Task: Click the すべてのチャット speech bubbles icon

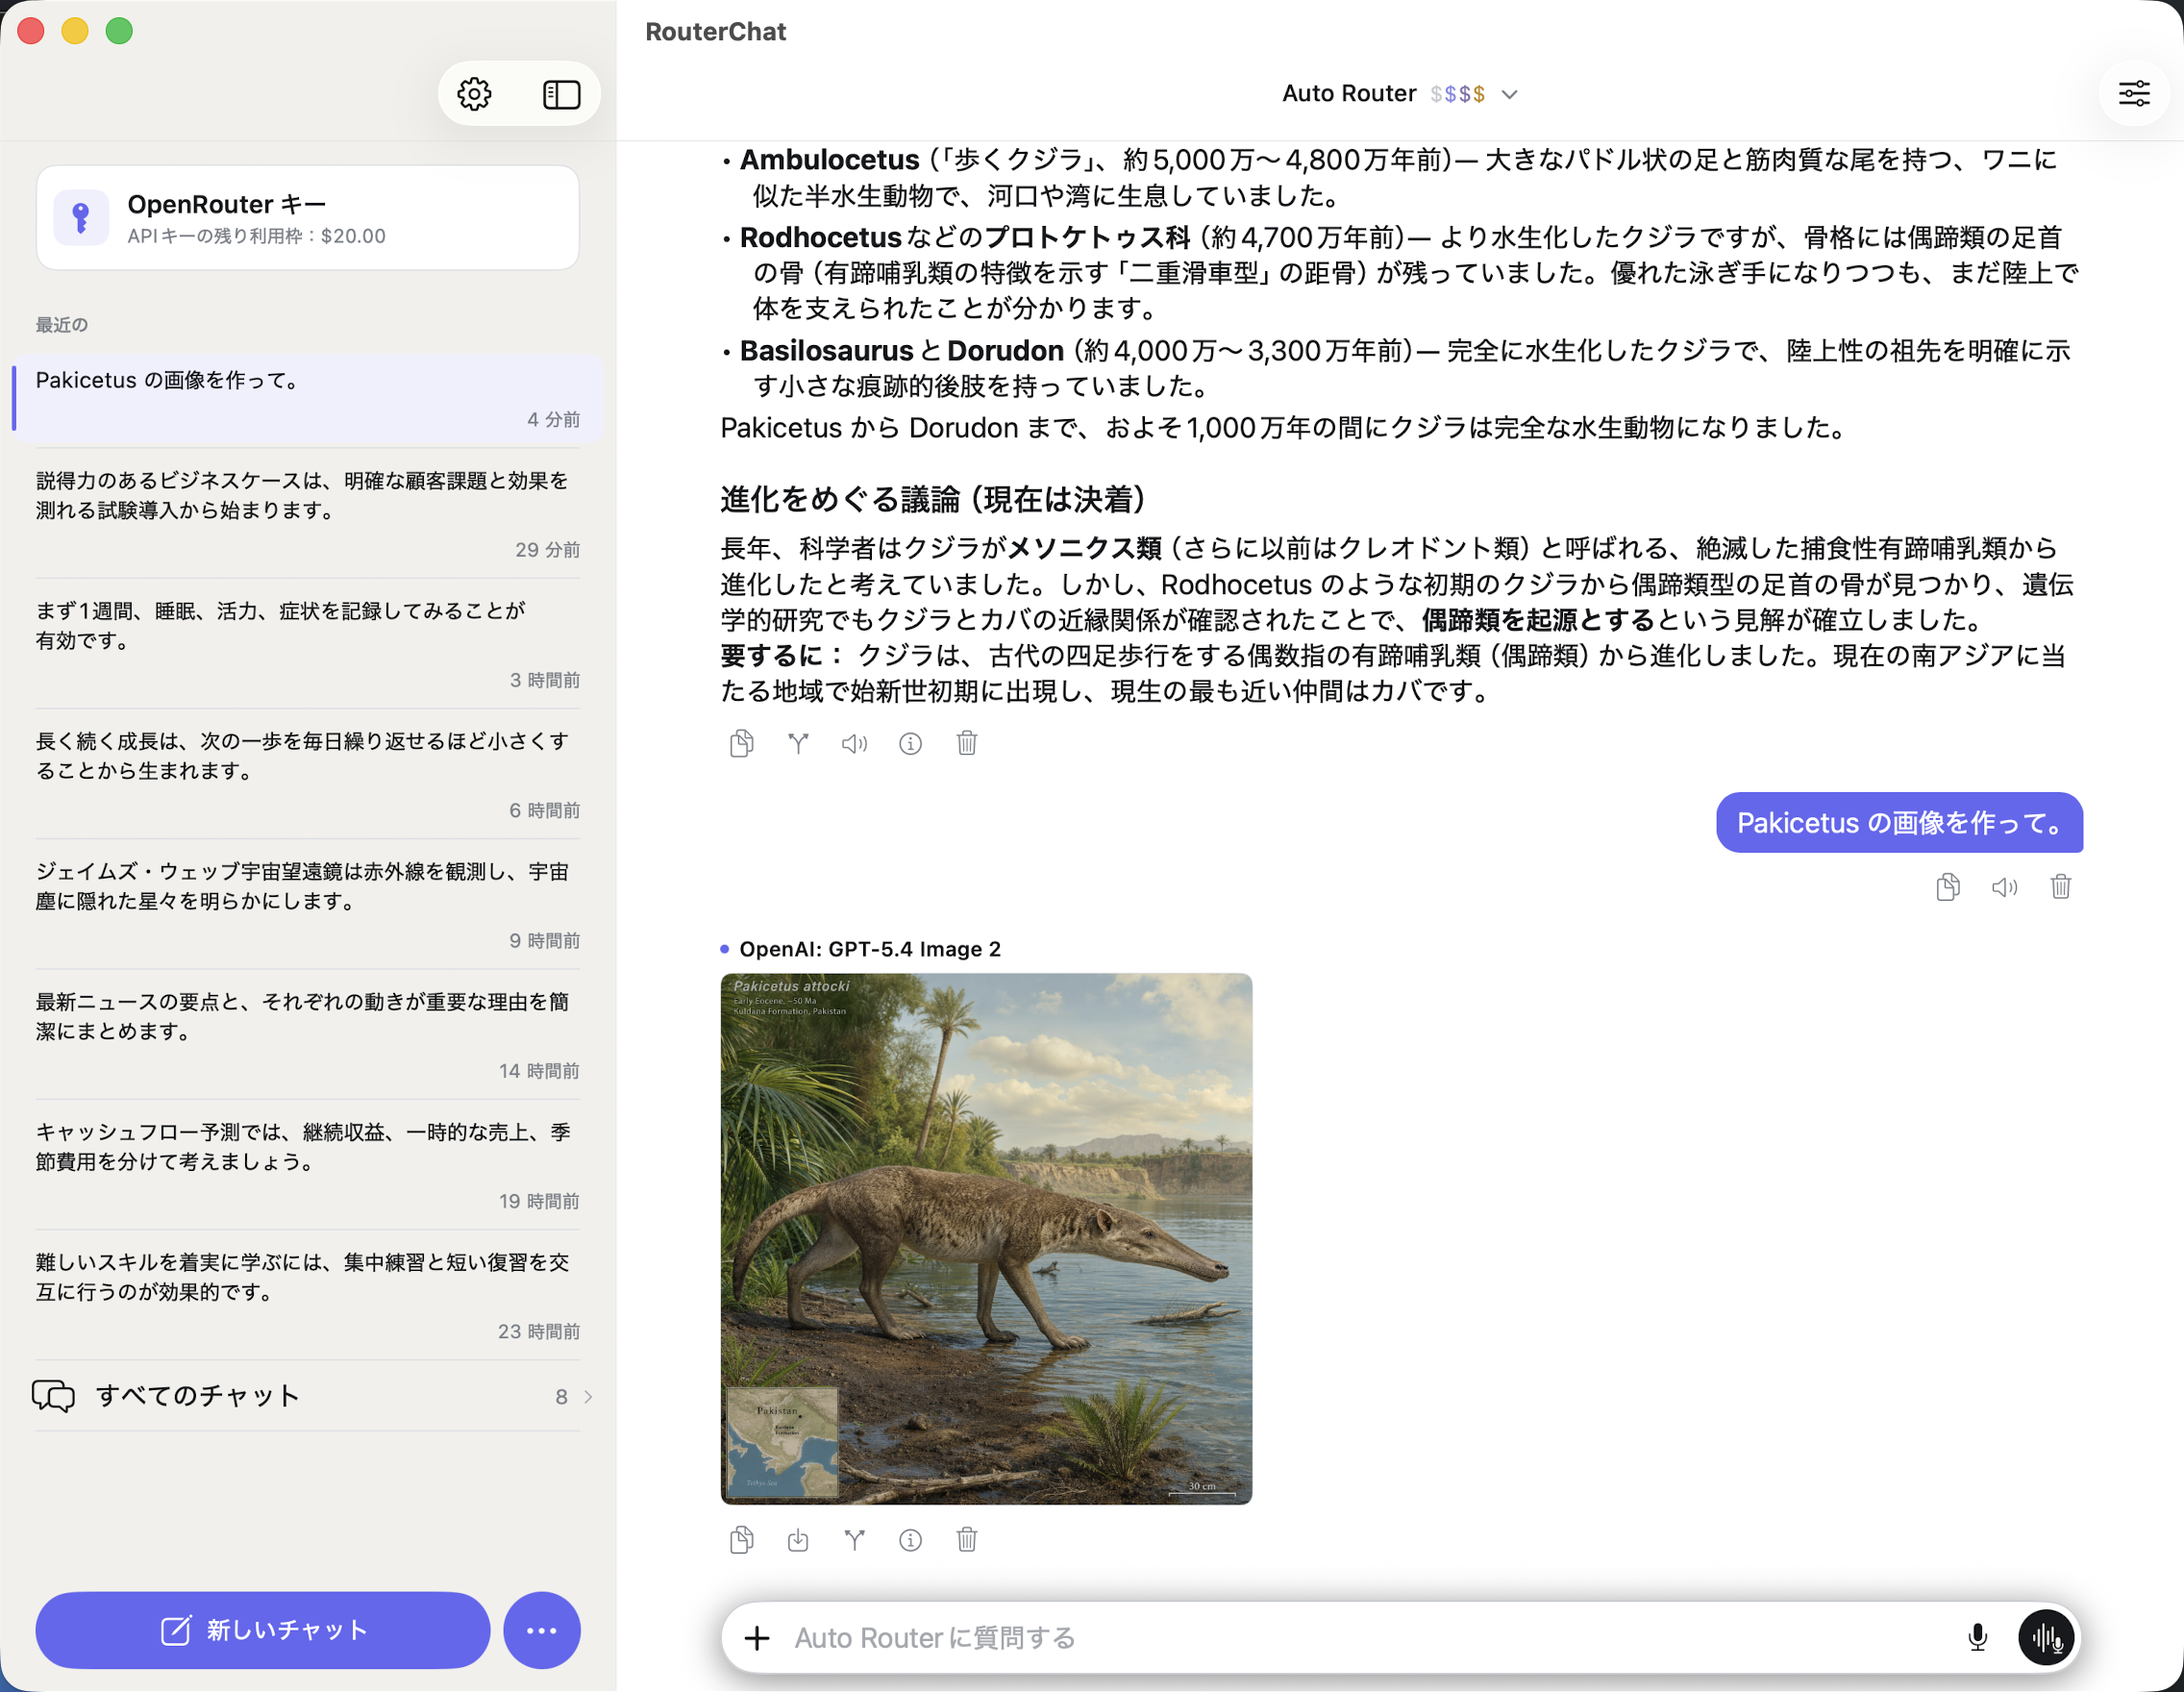Action: point(53,1396)
